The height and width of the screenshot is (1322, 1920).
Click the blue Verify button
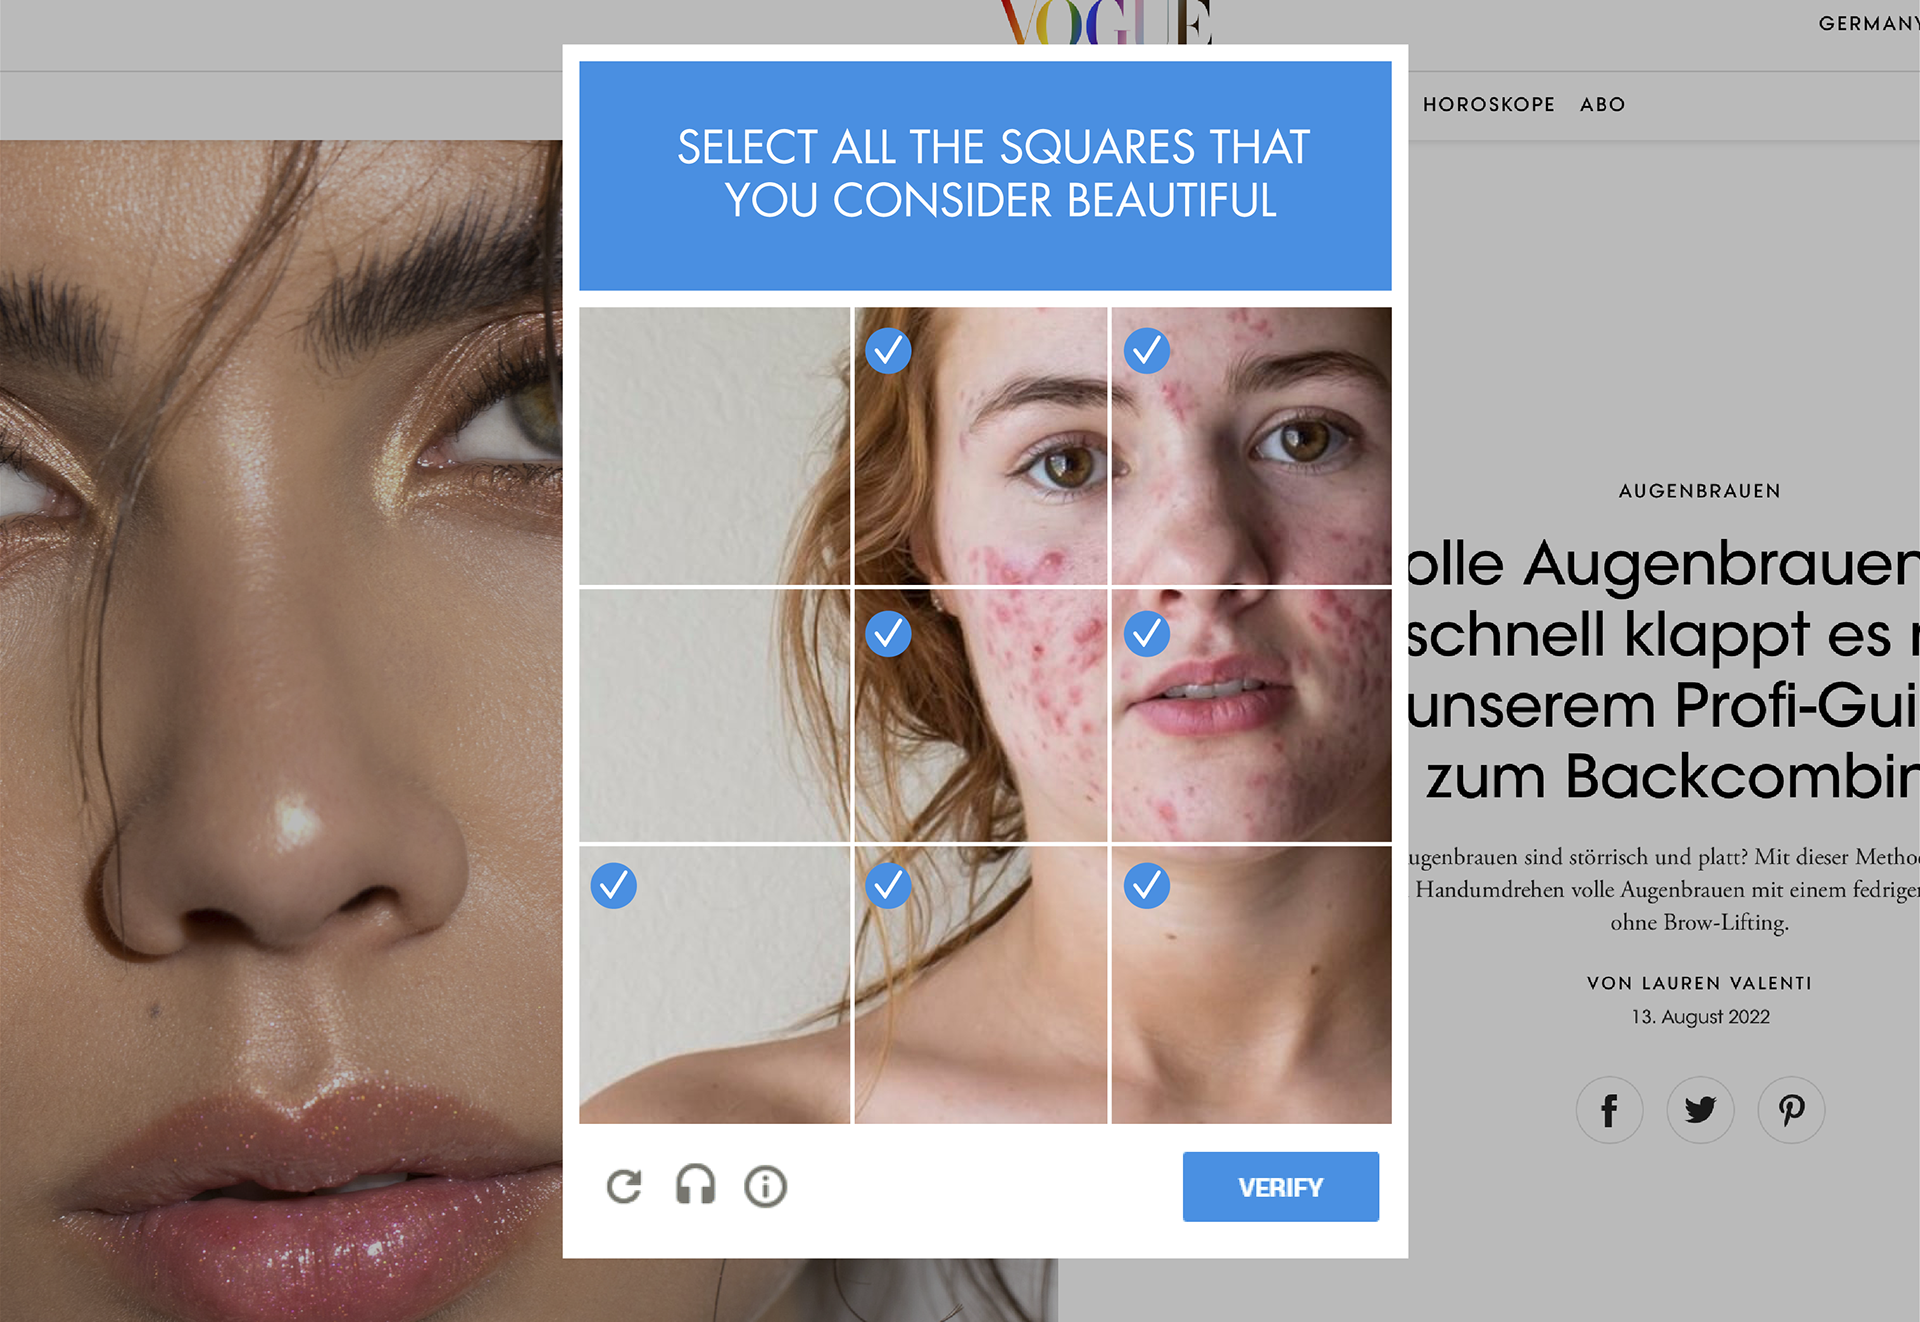[x=1280, y=1187]
